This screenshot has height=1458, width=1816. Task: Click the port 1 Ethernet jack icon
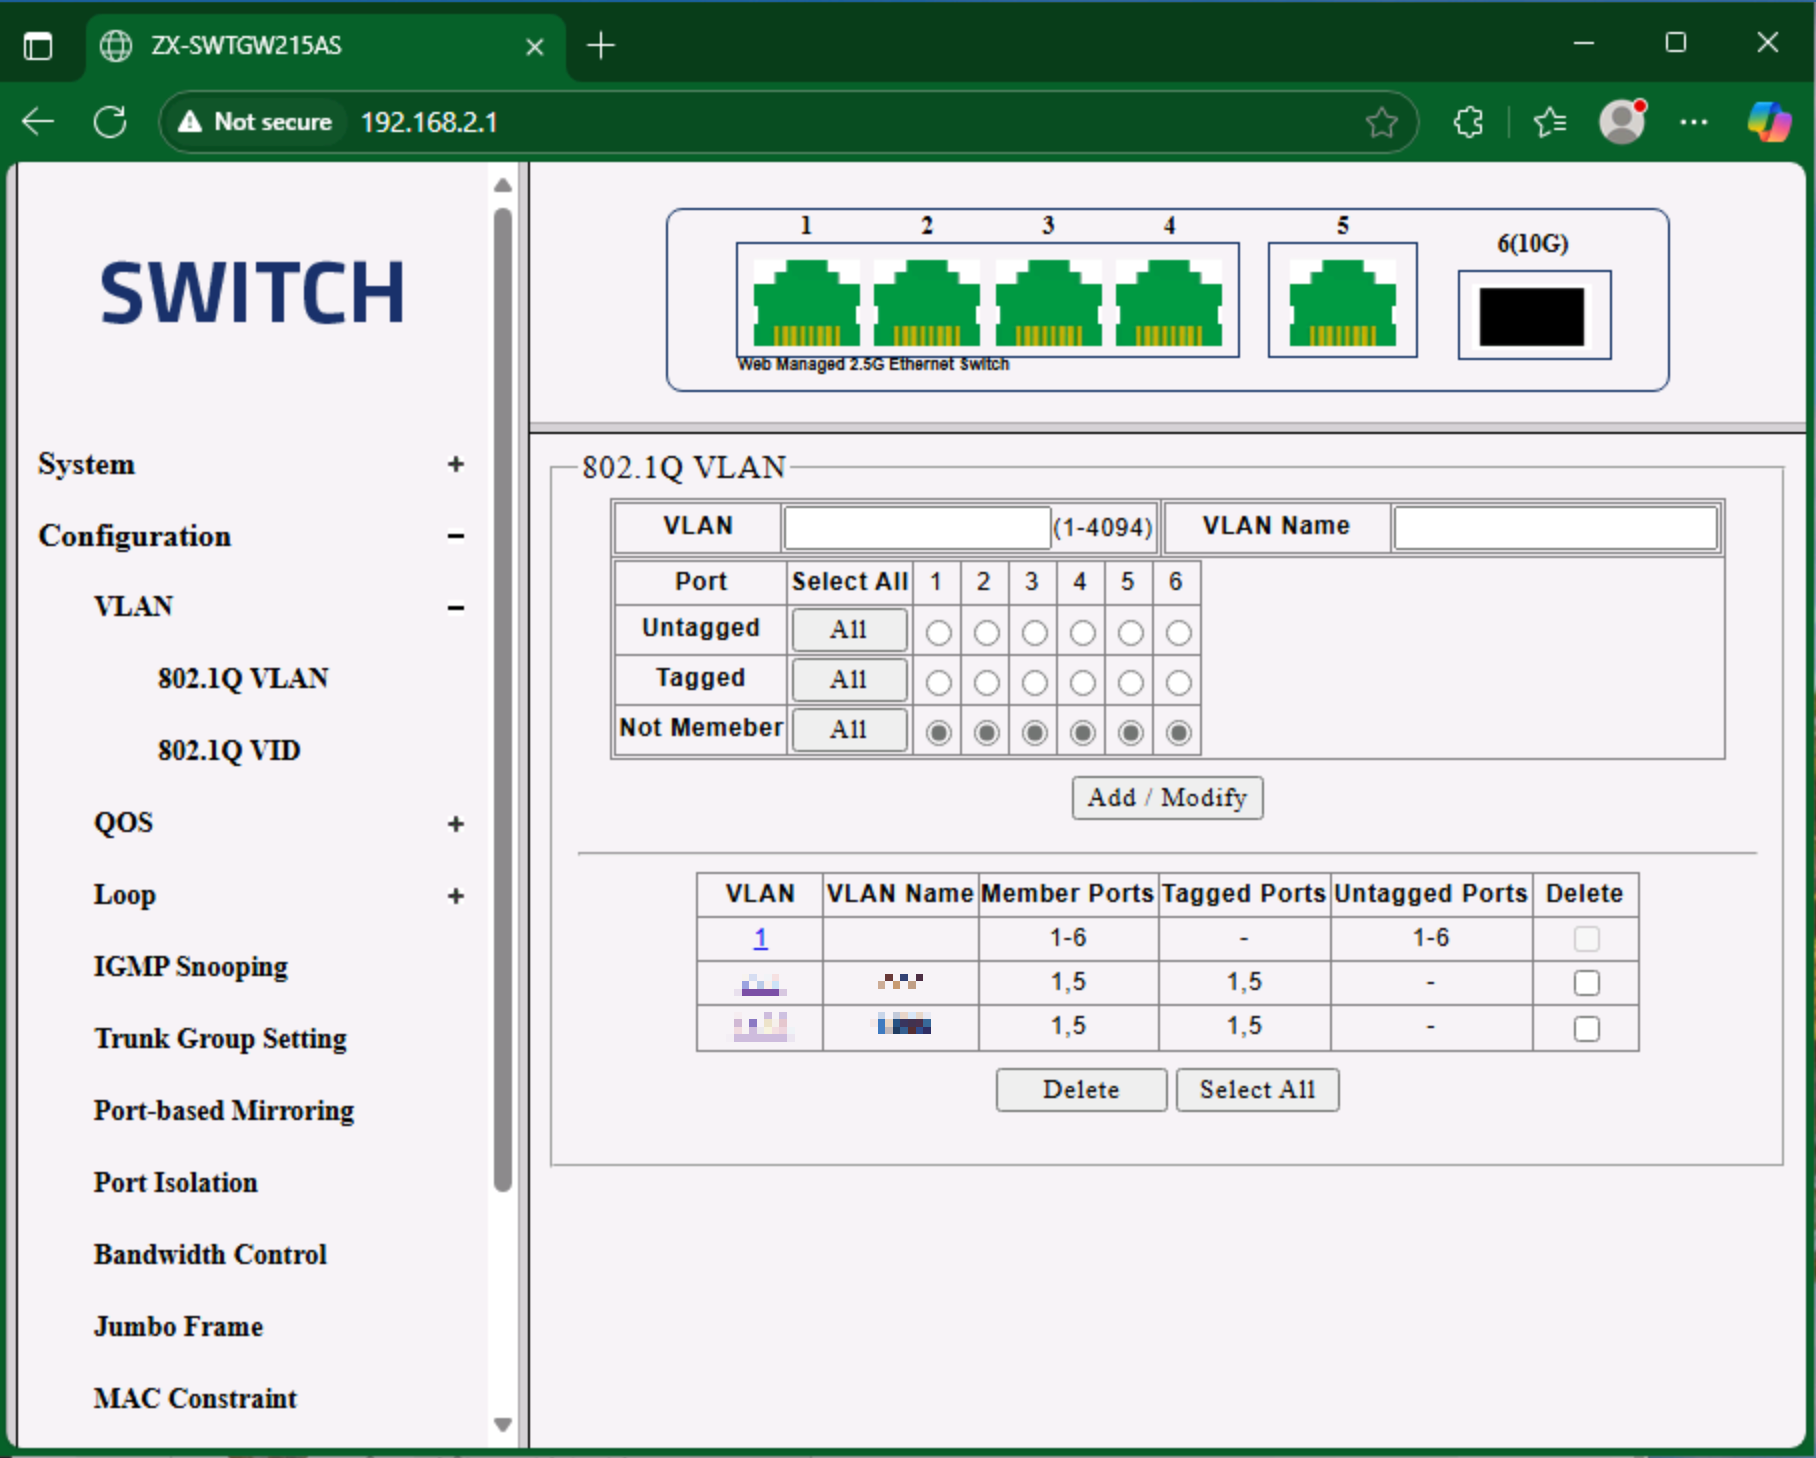pyautogui.click(x=806, y=302)
